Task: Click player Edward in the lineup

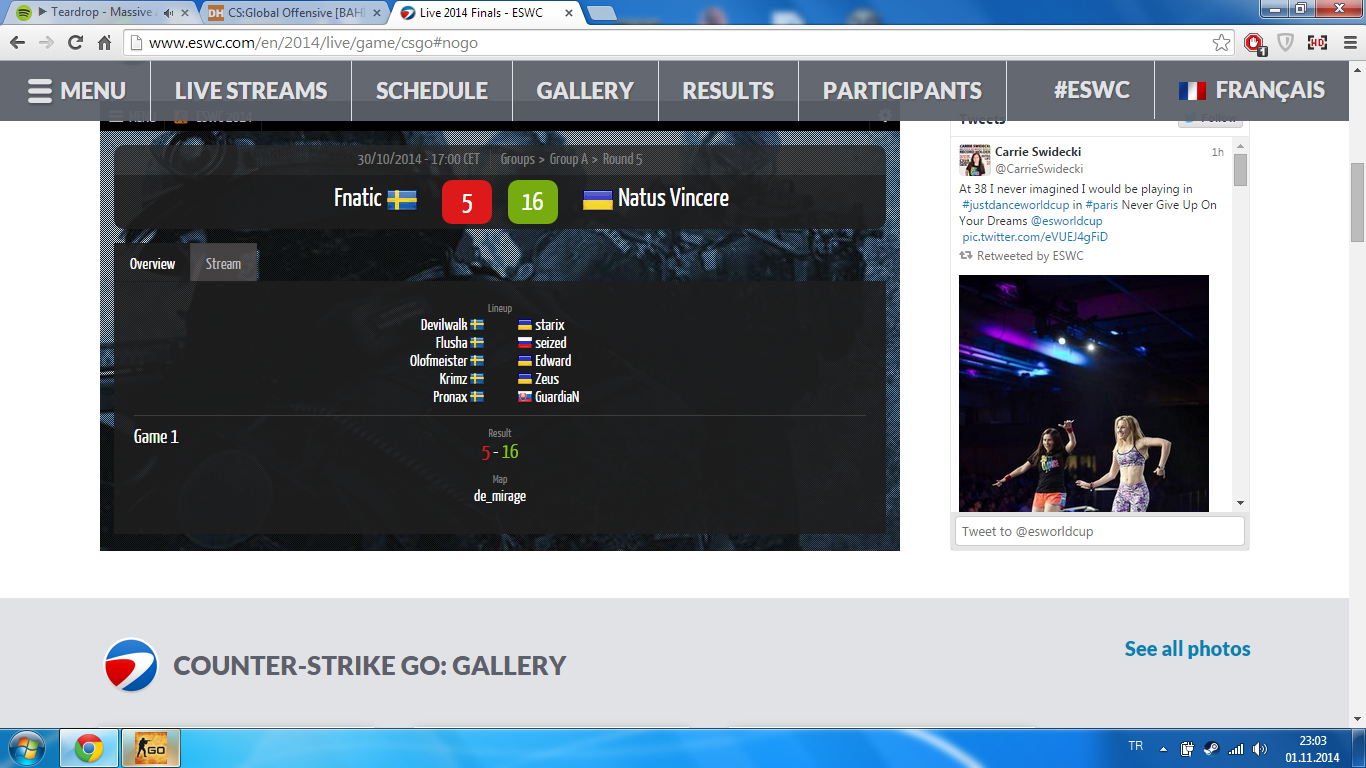Action: pos(553,361)
